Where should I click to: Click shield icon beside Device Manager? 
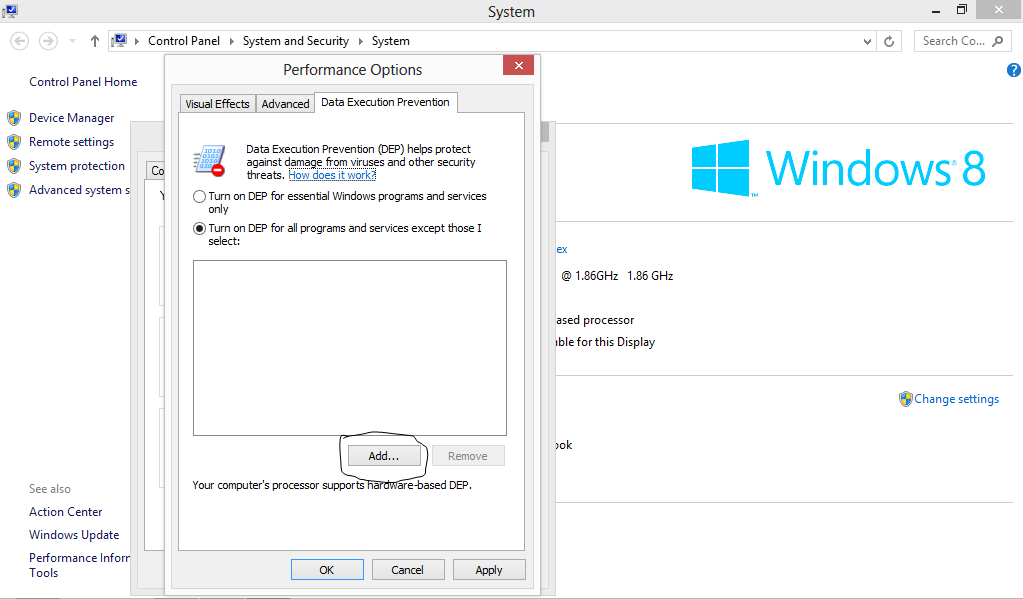point(14,117)
